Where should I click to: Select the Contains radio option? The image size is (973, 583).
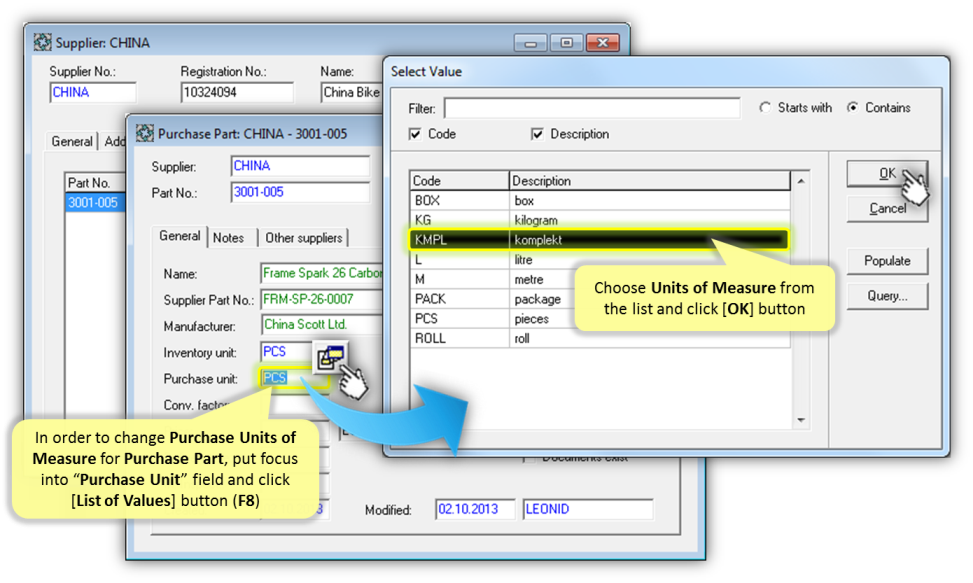pyautogui.click(x=852, y=108)
